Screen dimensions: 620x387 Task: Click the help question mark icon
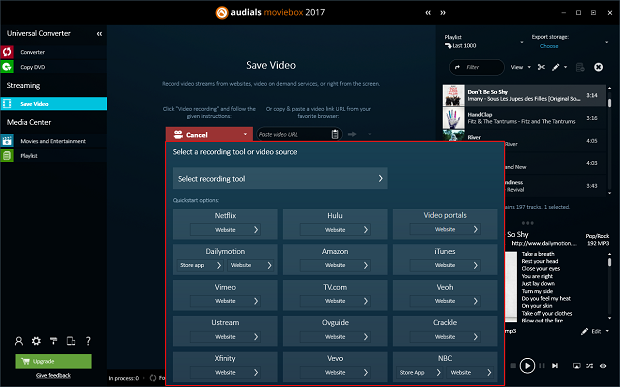(x=88, y=341)
